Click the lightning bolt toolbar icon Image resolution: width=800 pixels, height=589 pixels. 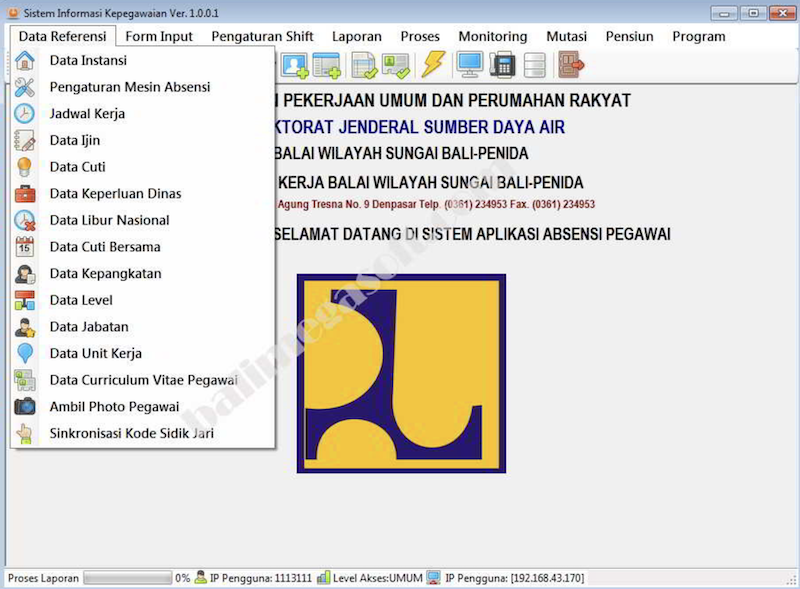coord(432,65)
